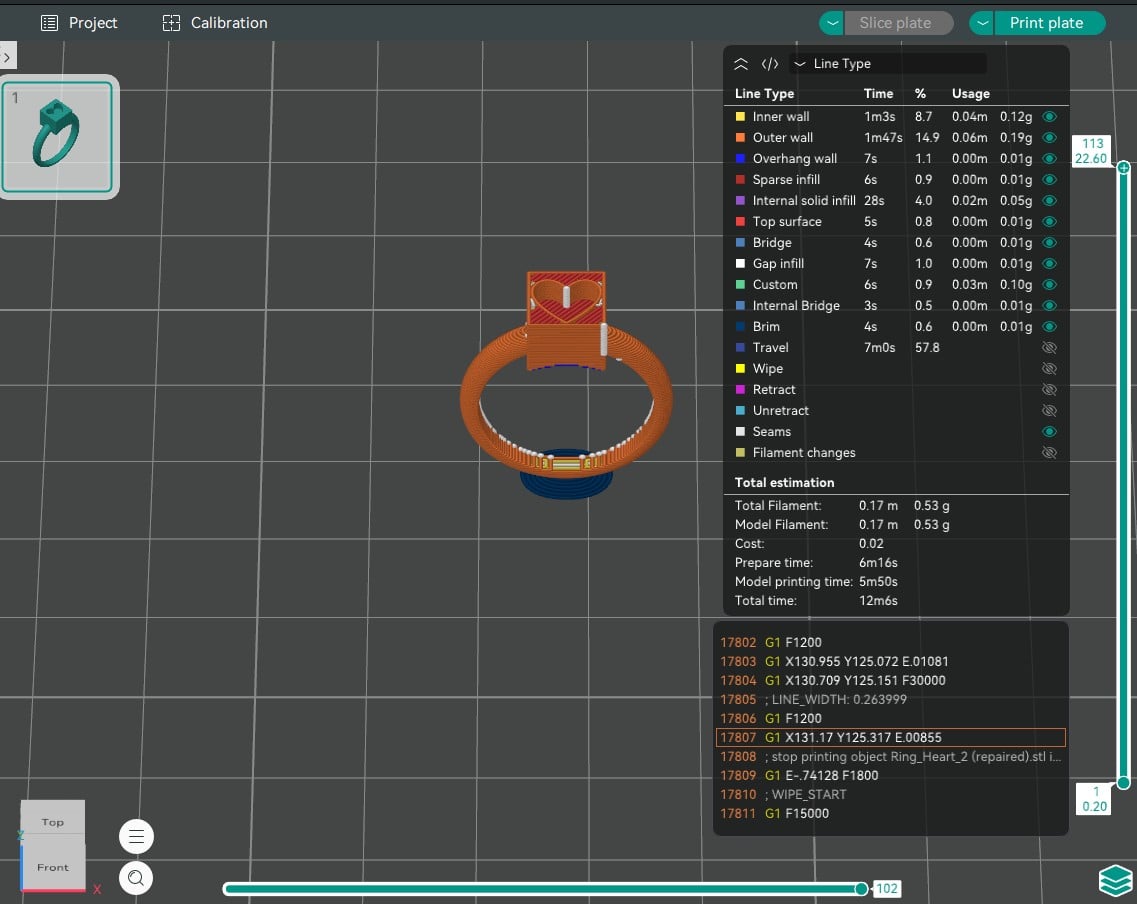Click the layers stack icon
This screenshot has height=904, width=1137.
tap(1115, 881)
